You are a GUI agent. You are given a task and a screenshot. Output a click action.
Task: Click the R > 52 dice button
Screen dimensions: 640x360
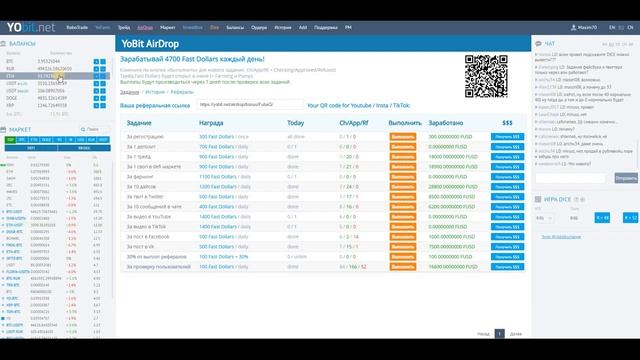tap(631, 218)
